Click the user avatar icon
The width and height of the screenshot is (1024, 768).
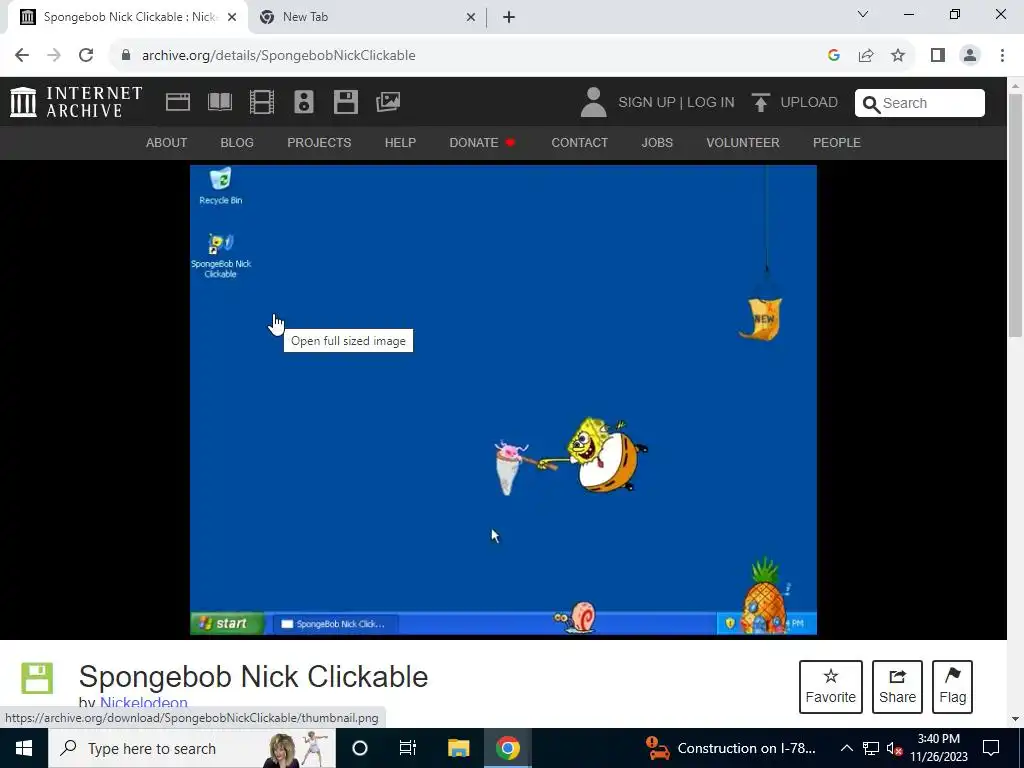coord(593,103)
